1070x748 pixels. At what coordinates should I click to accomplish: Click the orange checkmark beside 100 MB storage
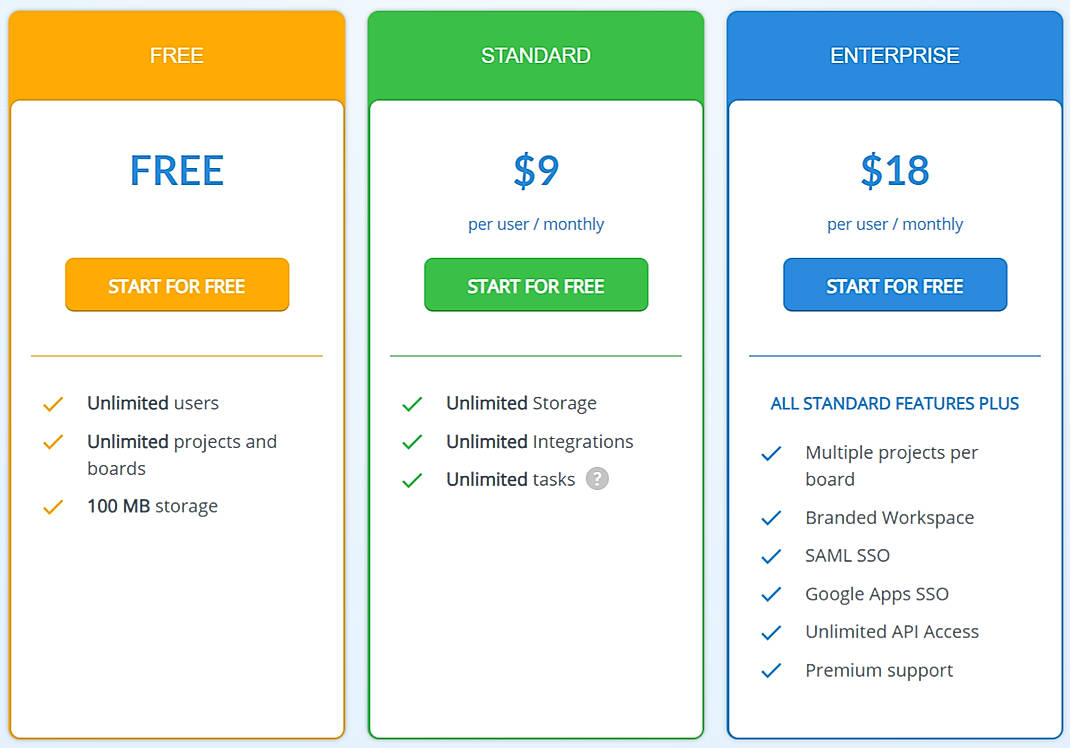tap(53, 507)
